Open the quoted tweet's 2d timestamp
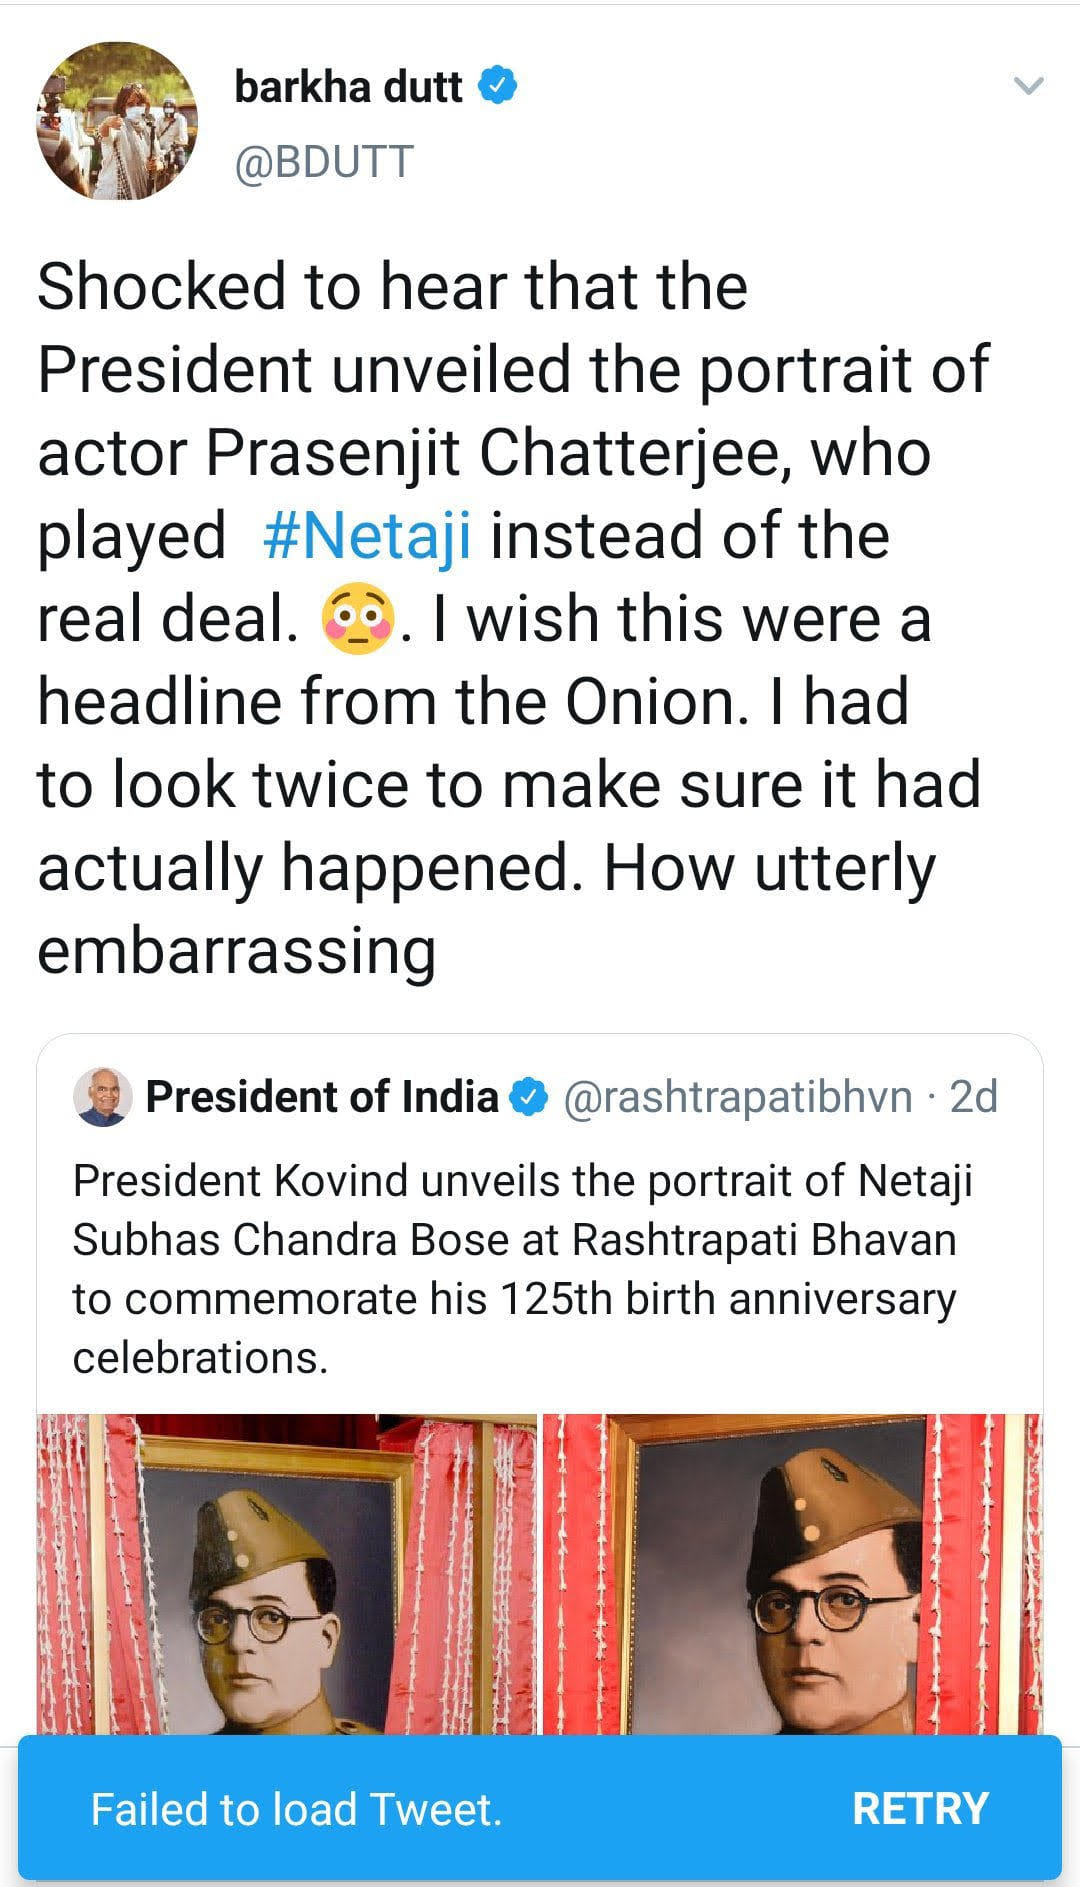1080x1887 pixels. click(973, 1097)
